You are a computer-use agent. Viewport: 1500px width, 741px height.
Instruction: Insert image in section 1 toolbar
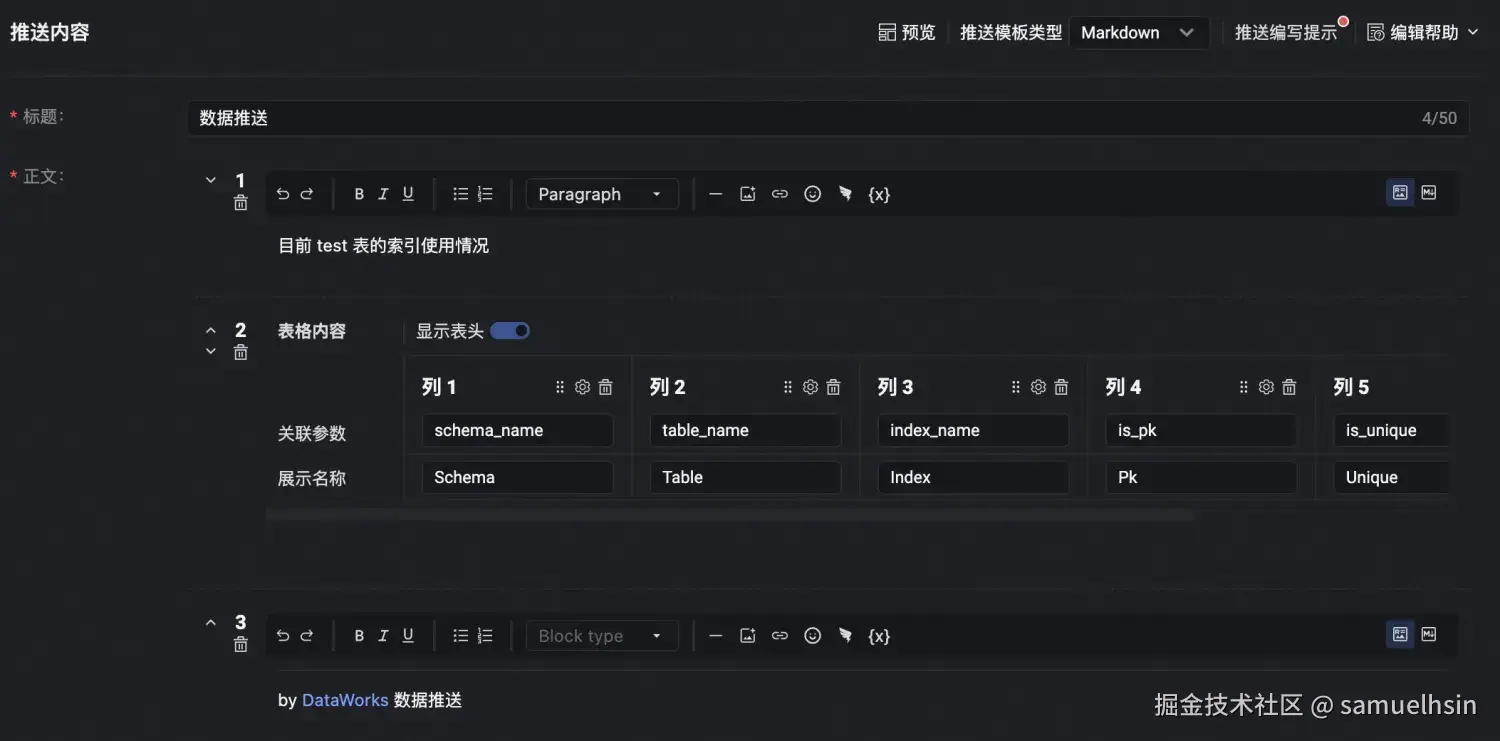point(747,194)
